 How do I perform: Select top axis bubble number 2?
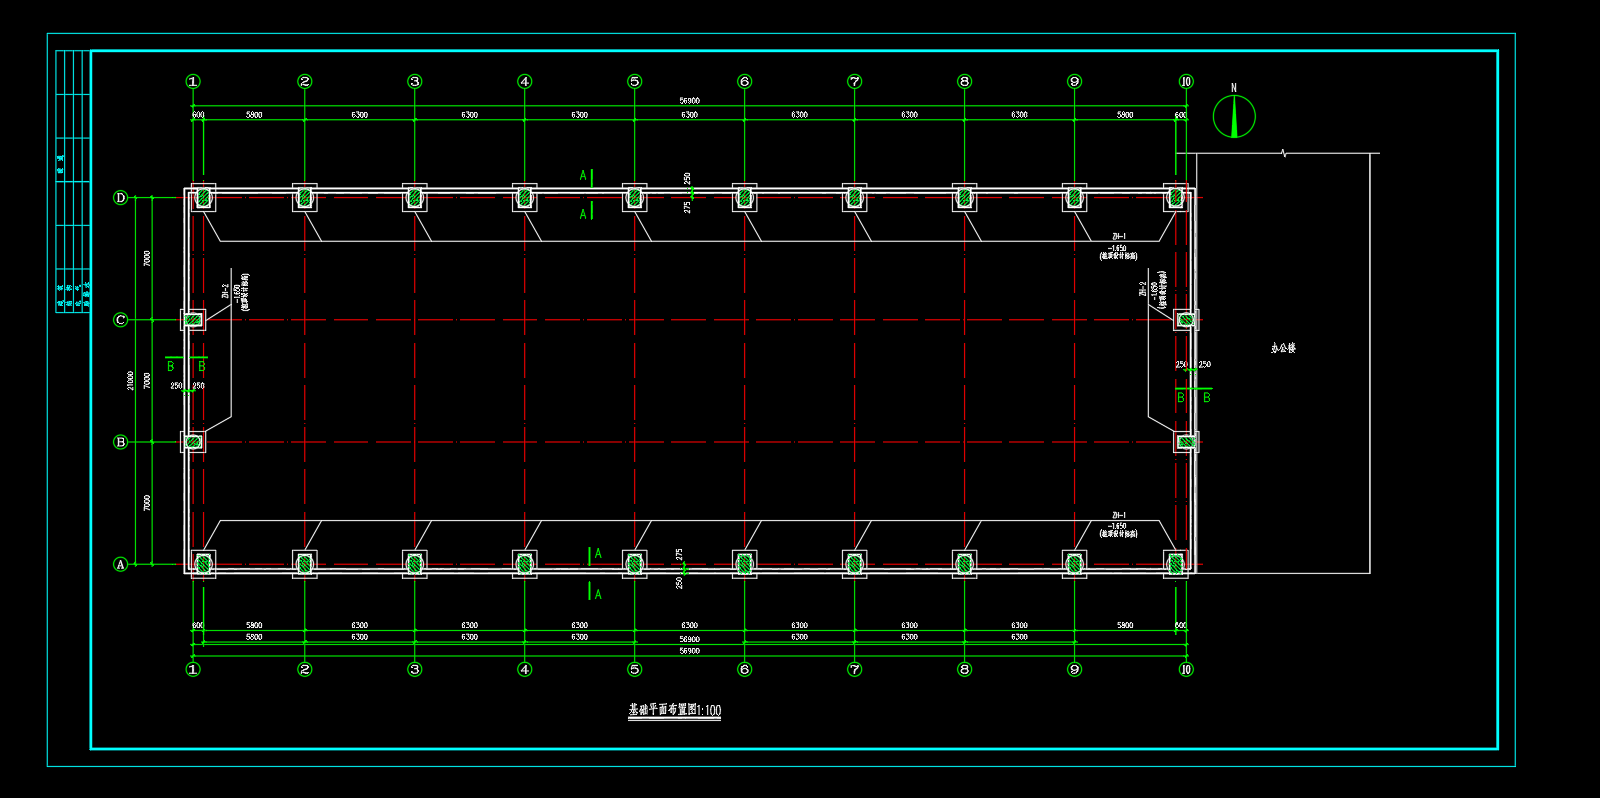pyautogui.click(x=305, y=82)
